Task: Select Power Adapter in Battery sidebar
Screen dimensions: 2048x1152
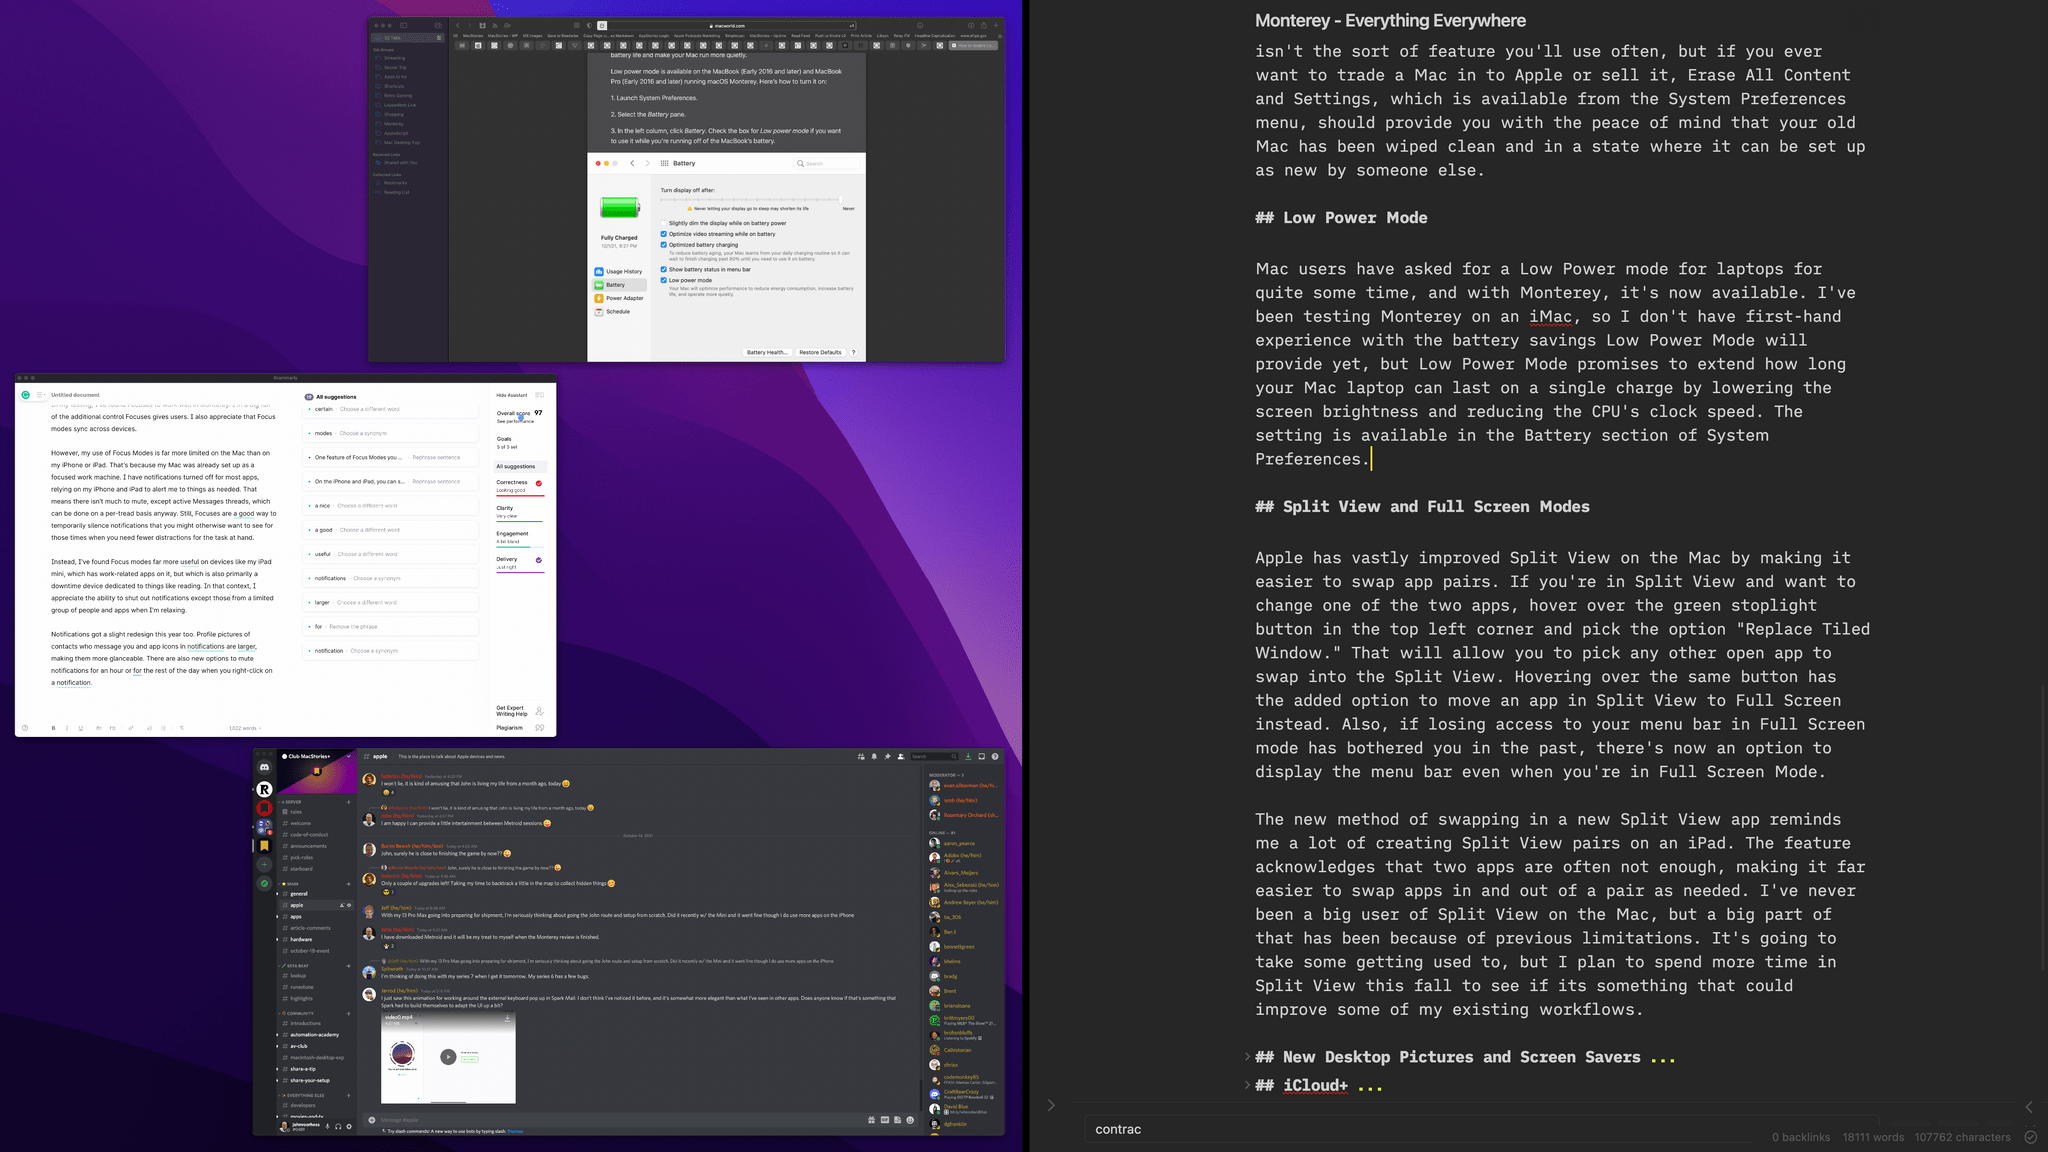Action: [620, 298]
